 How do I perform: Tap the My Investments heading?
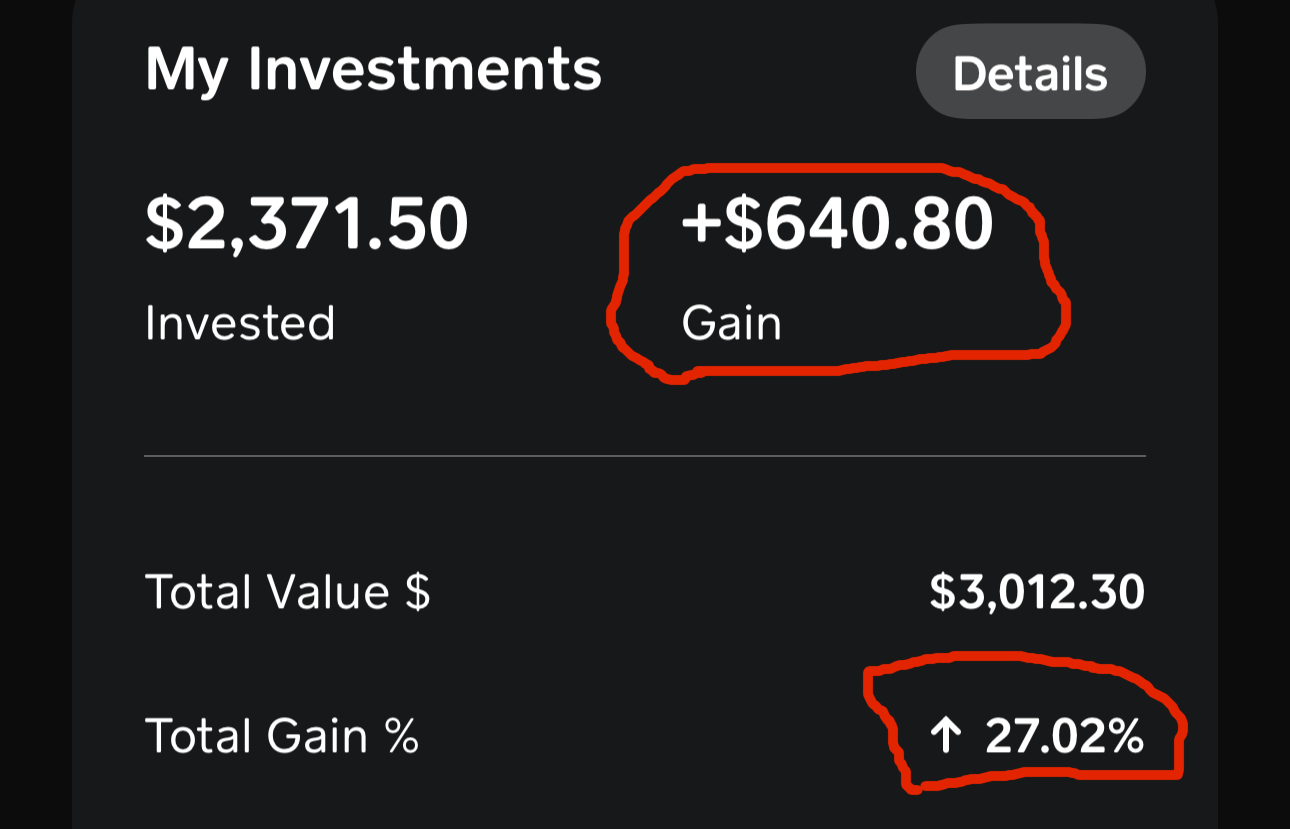click(x=373, y=70)
